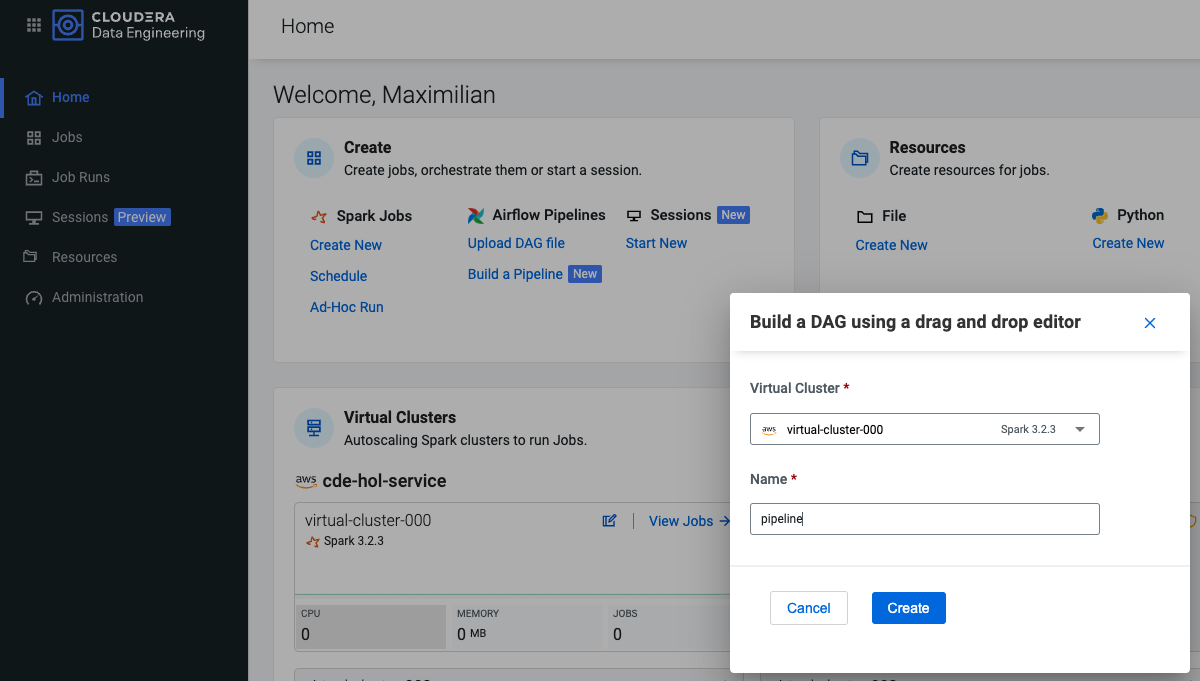Click Create New under Python
Screen dimensions: 1200x681
1128,243
